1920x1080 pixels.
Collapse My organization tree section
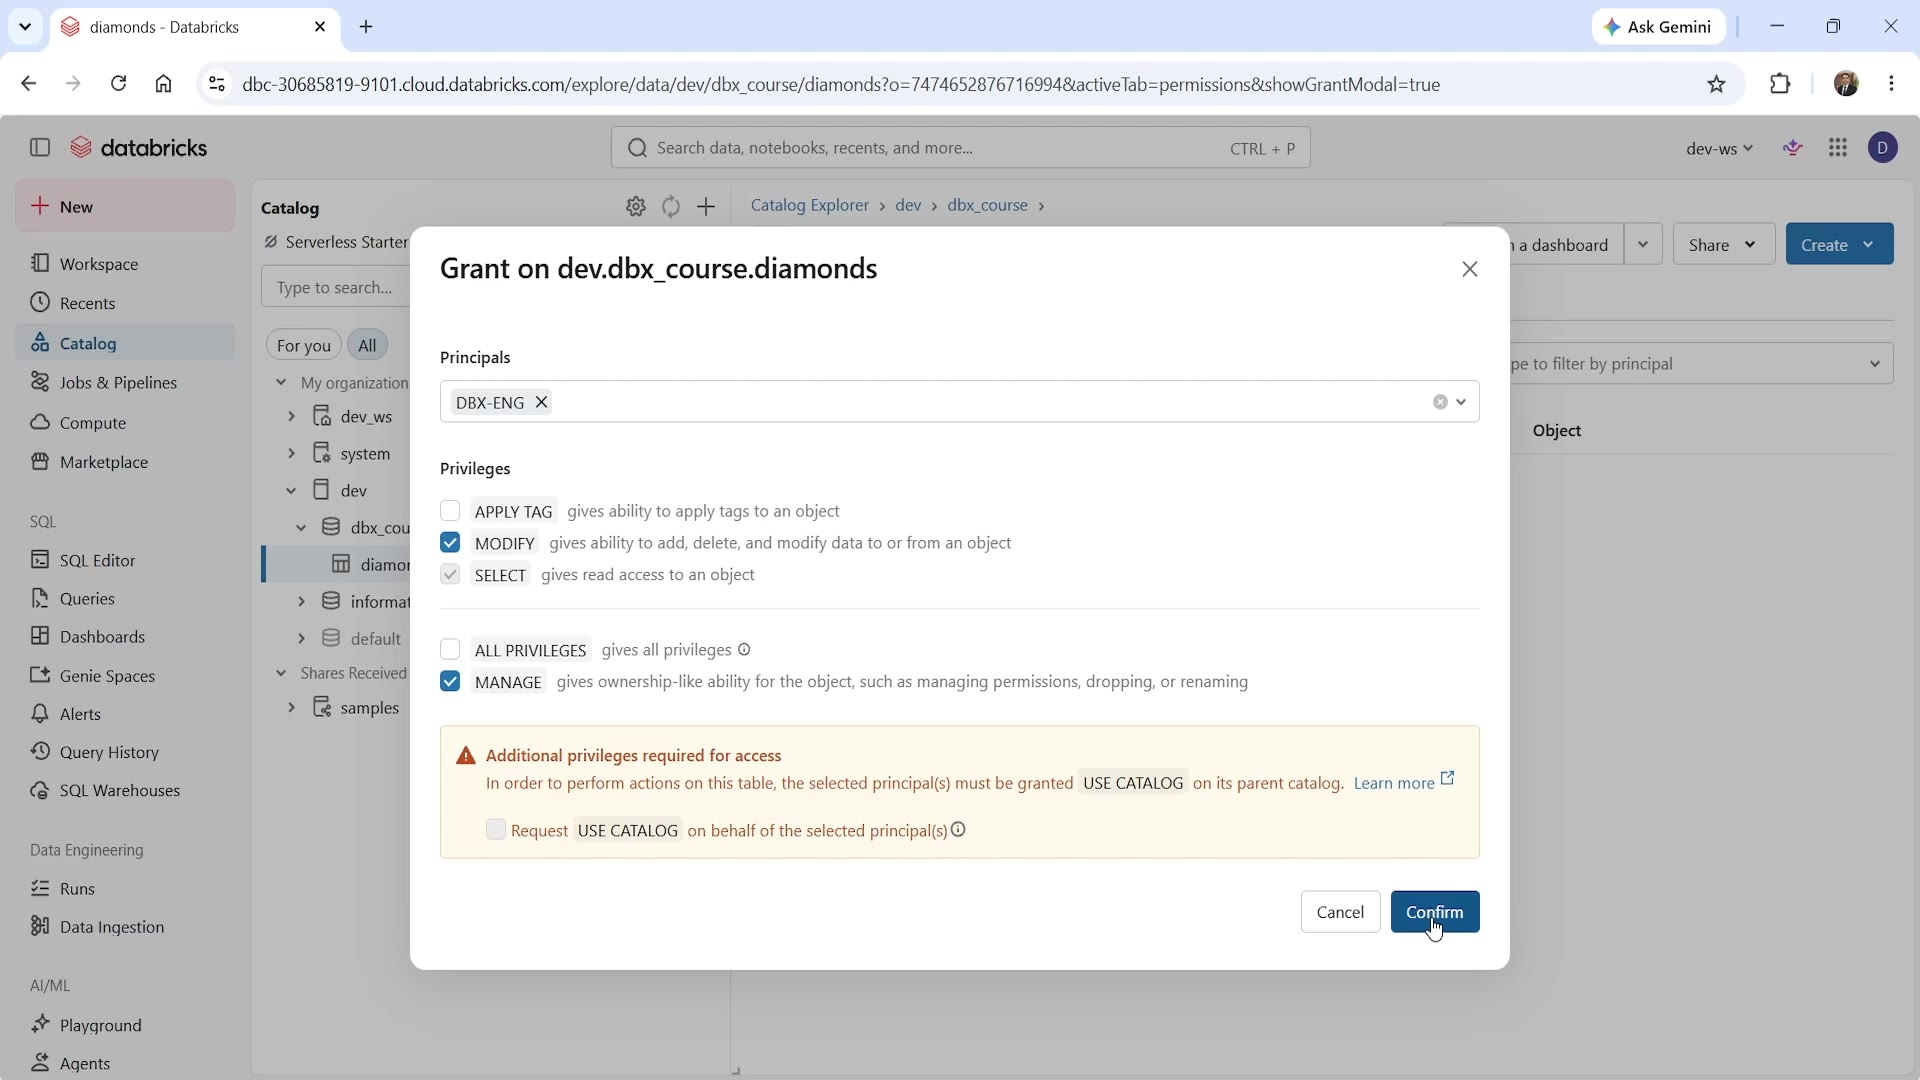click(281, 383)
